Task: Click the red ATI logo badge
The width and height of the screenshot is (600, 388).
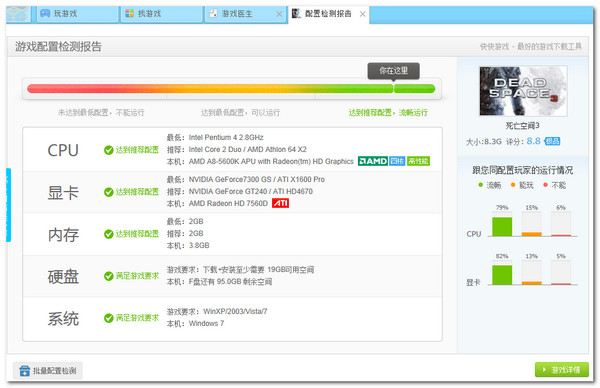Action: click(280, 203)
